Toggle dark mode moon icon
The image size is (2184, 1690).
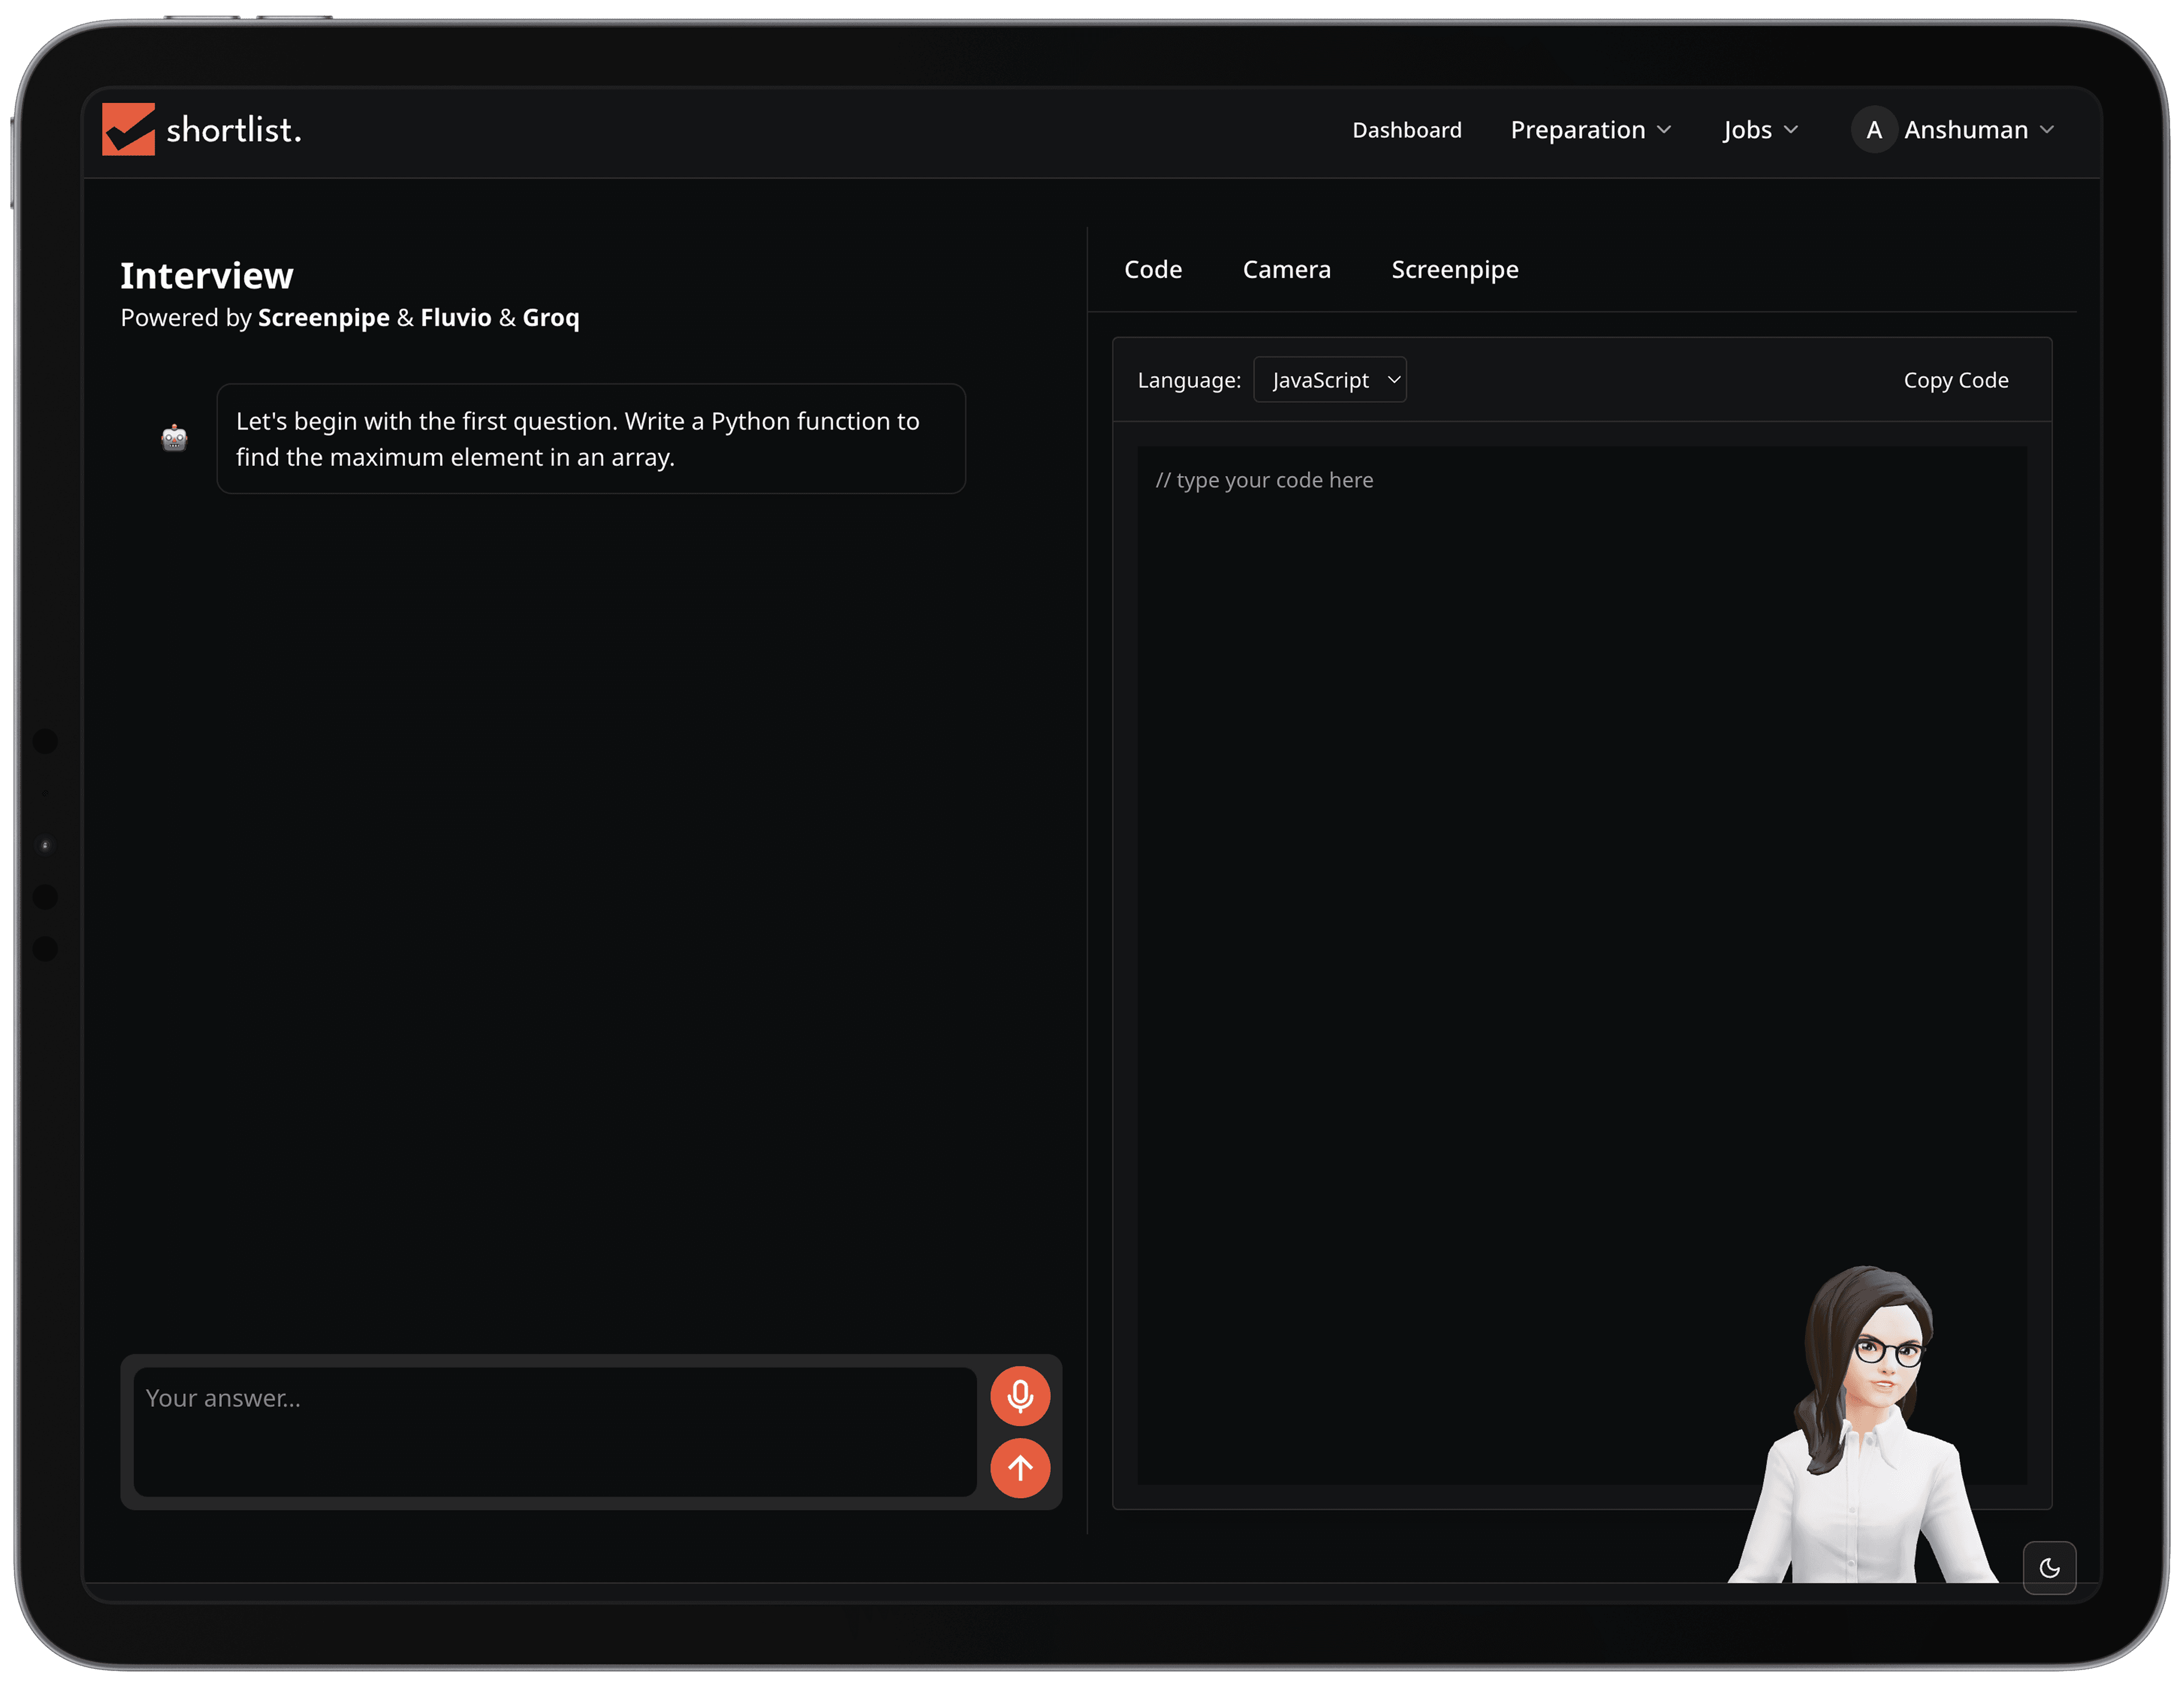(2049, 1567)
